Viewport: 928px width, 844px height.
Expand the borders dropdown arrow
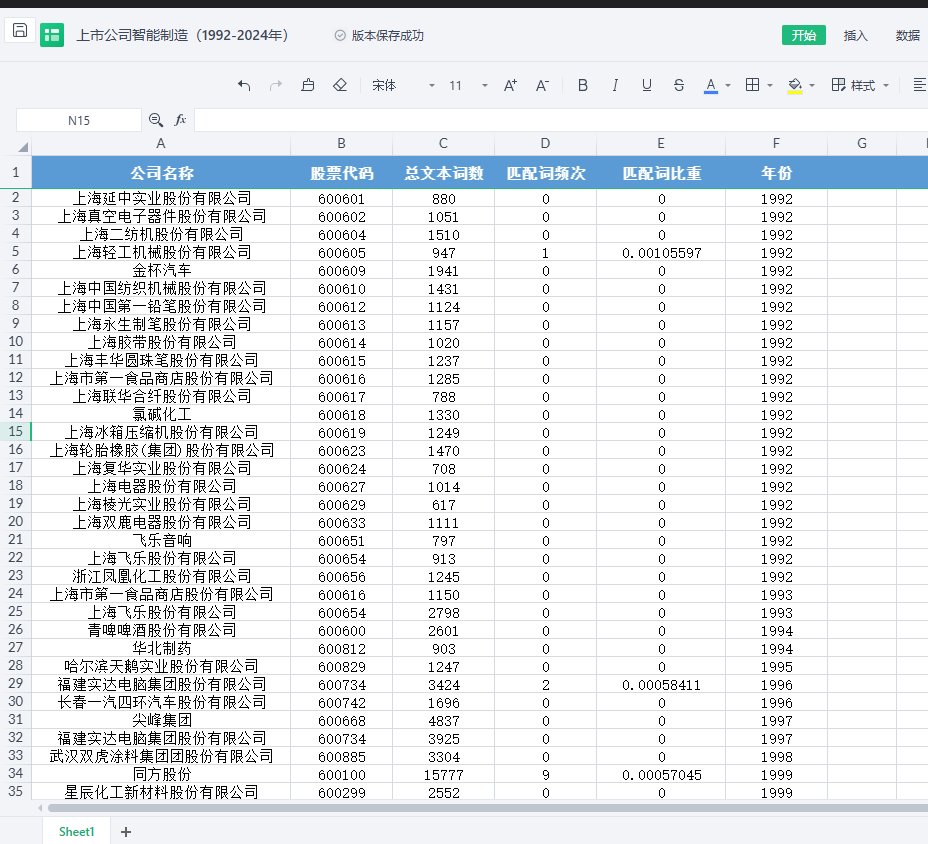tap(770, 86)
